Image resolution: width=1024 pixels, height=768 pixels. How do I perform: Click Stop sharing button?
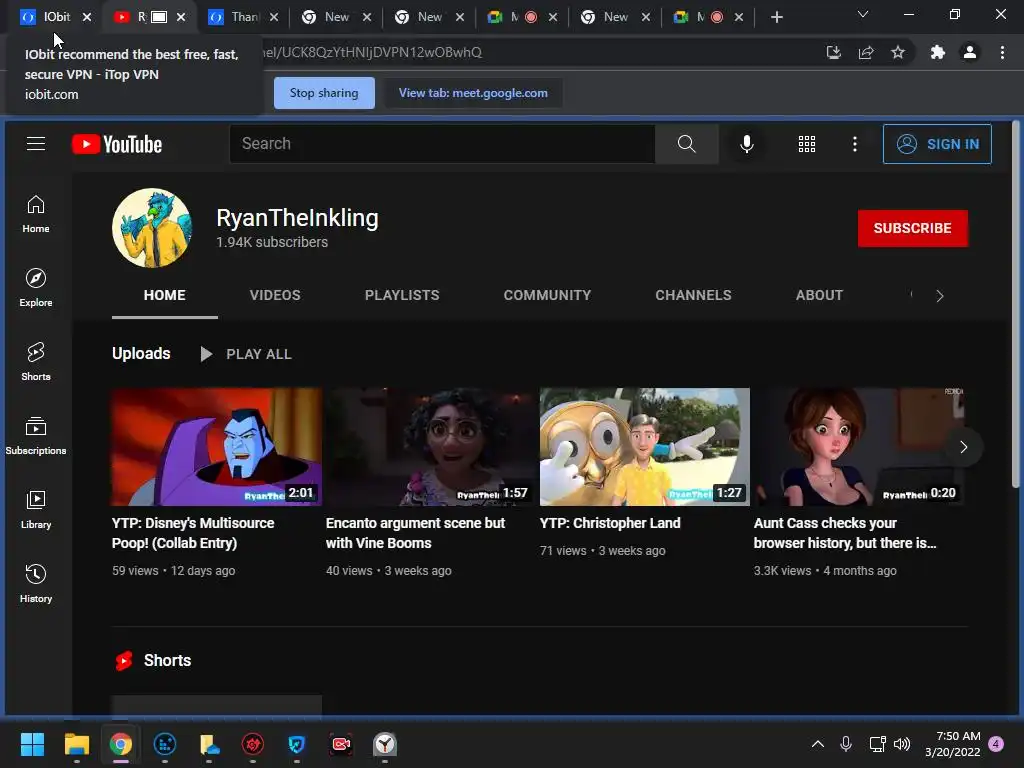click(324, 93)
